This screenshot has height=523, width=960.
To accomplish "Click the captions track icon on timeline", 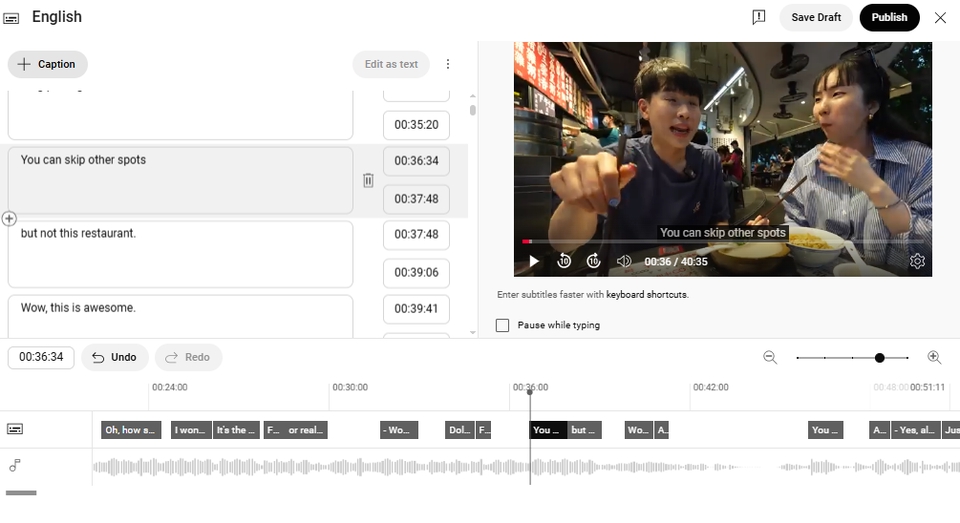I will click(x=15, y=429).
